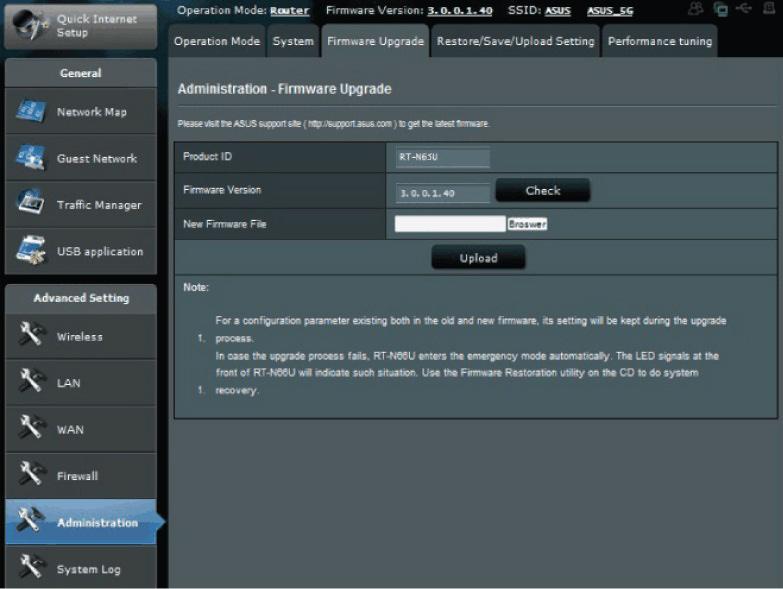Click the Upload button
The width and height of the screenshot is (783, 589).
click(478, 258)
